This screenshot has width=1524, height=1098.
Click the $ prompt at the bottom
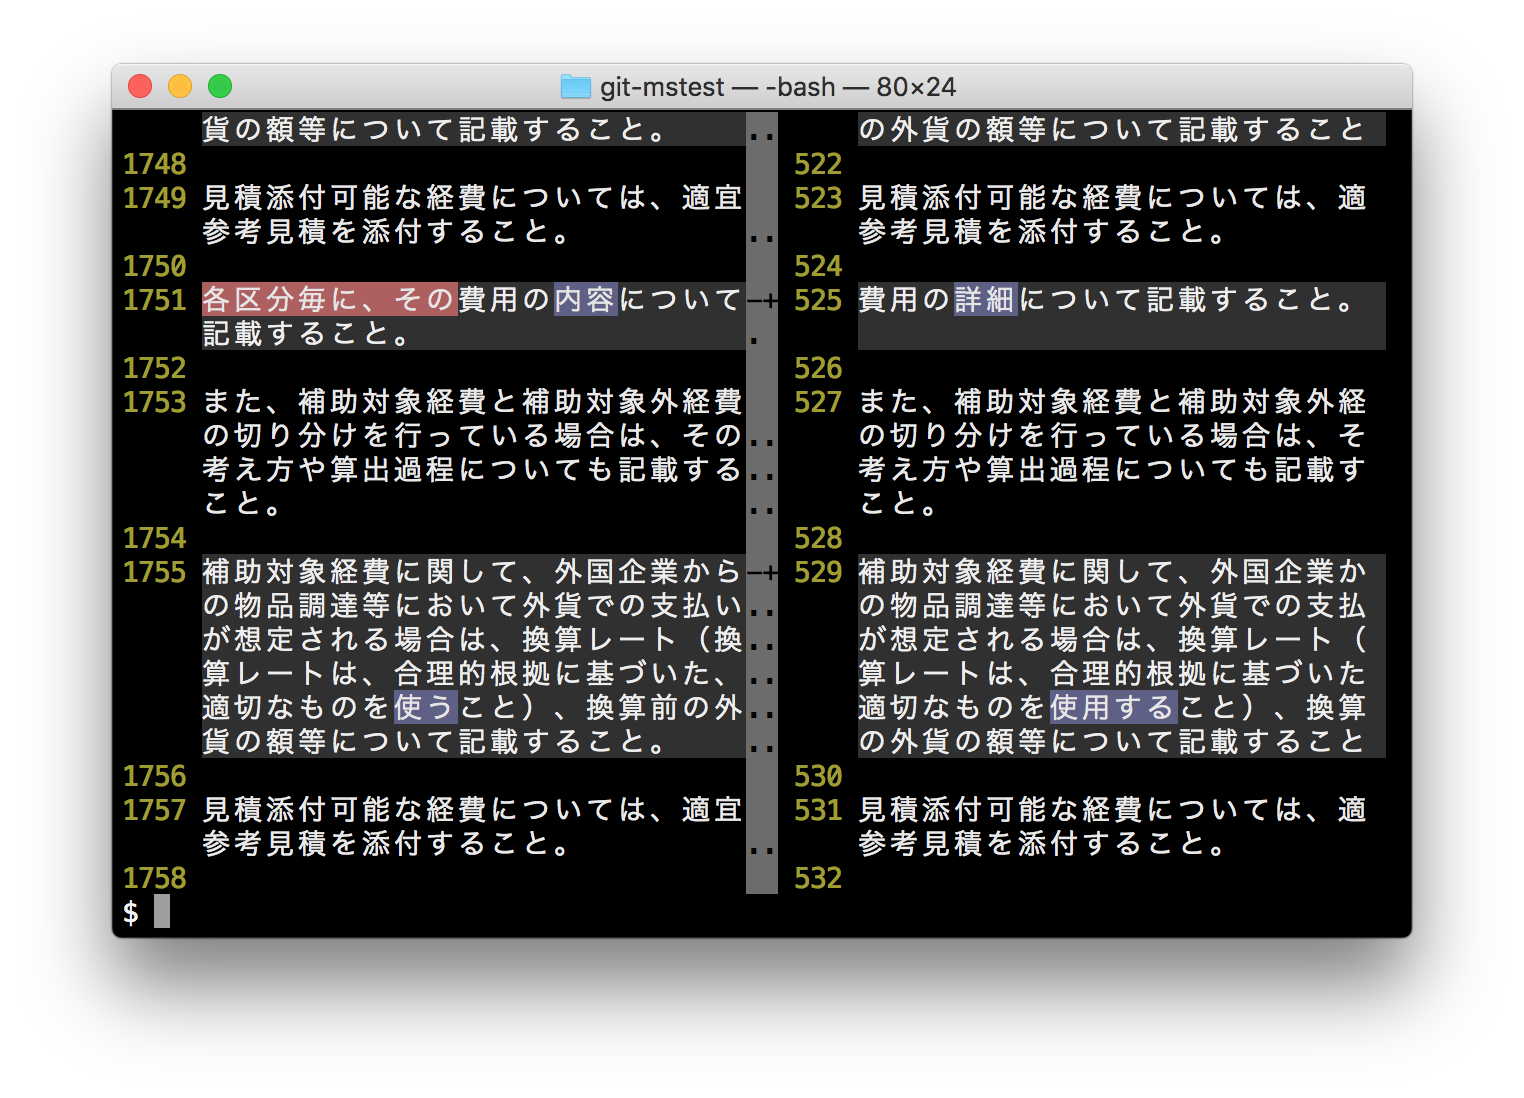(x=129, y=911)
